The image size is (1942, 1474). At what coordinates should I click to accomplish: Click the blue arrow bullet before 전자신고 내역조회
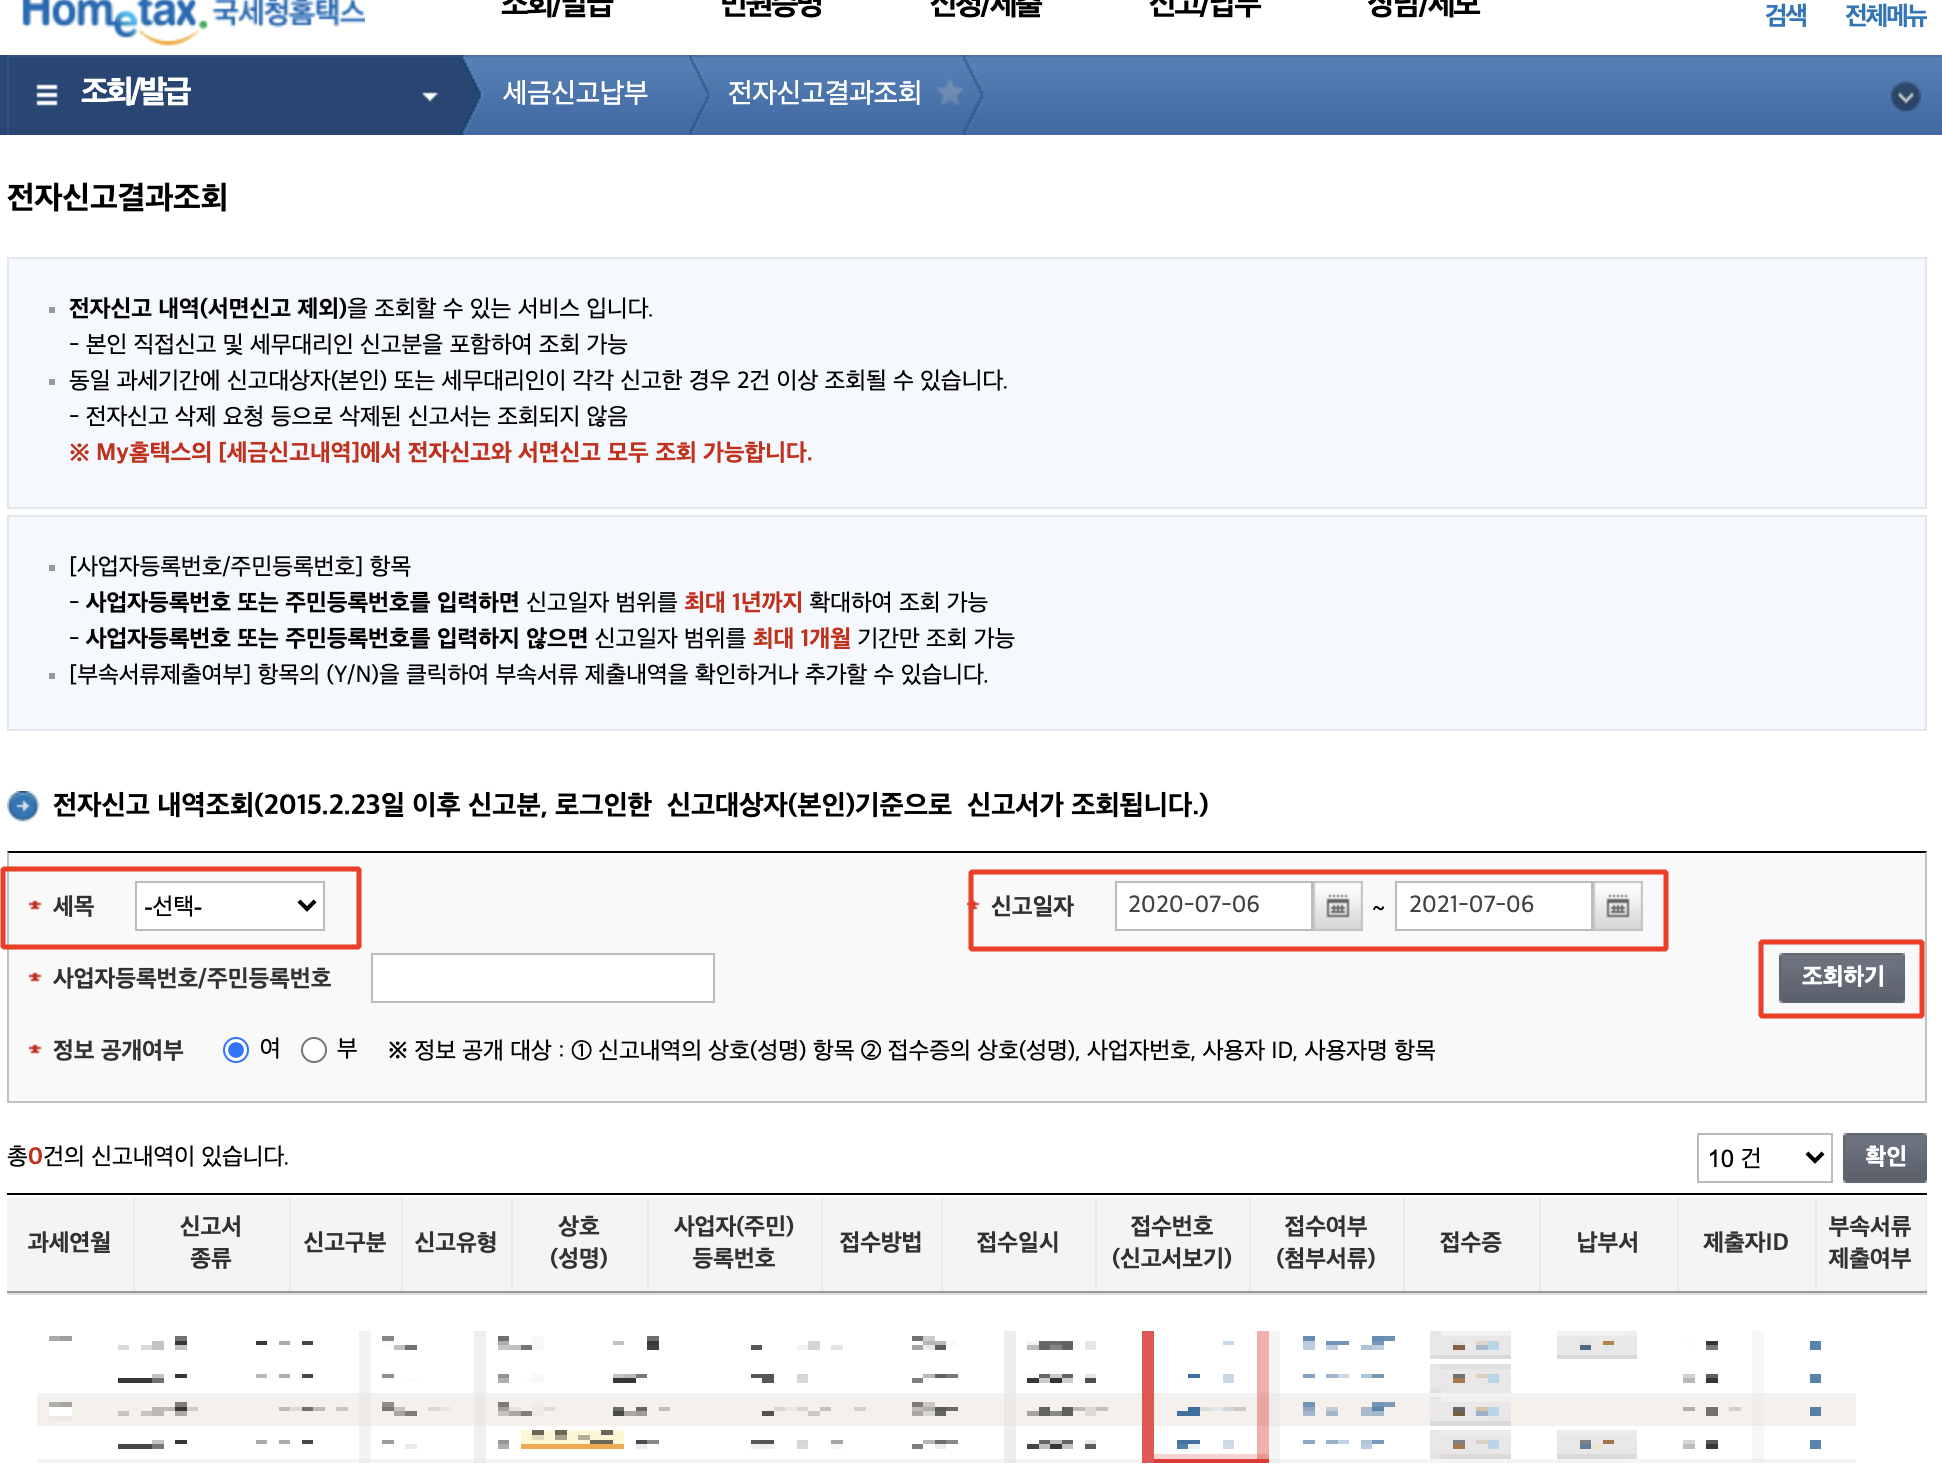coord(23,805)
